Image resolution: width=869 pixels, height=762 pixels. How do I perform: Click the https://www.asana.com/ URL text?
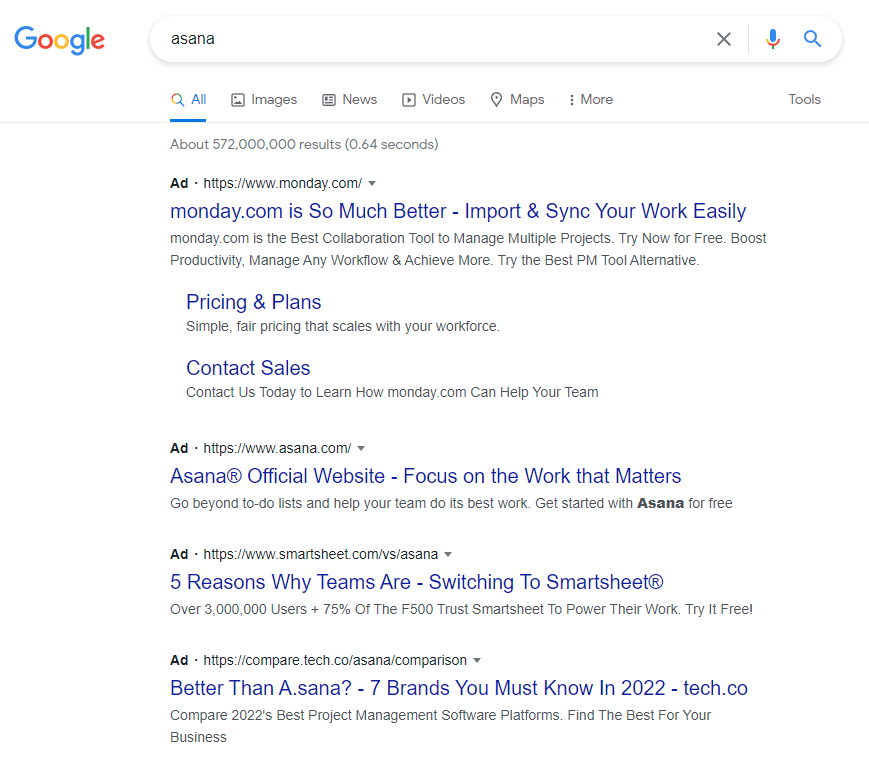coord(277,448)
